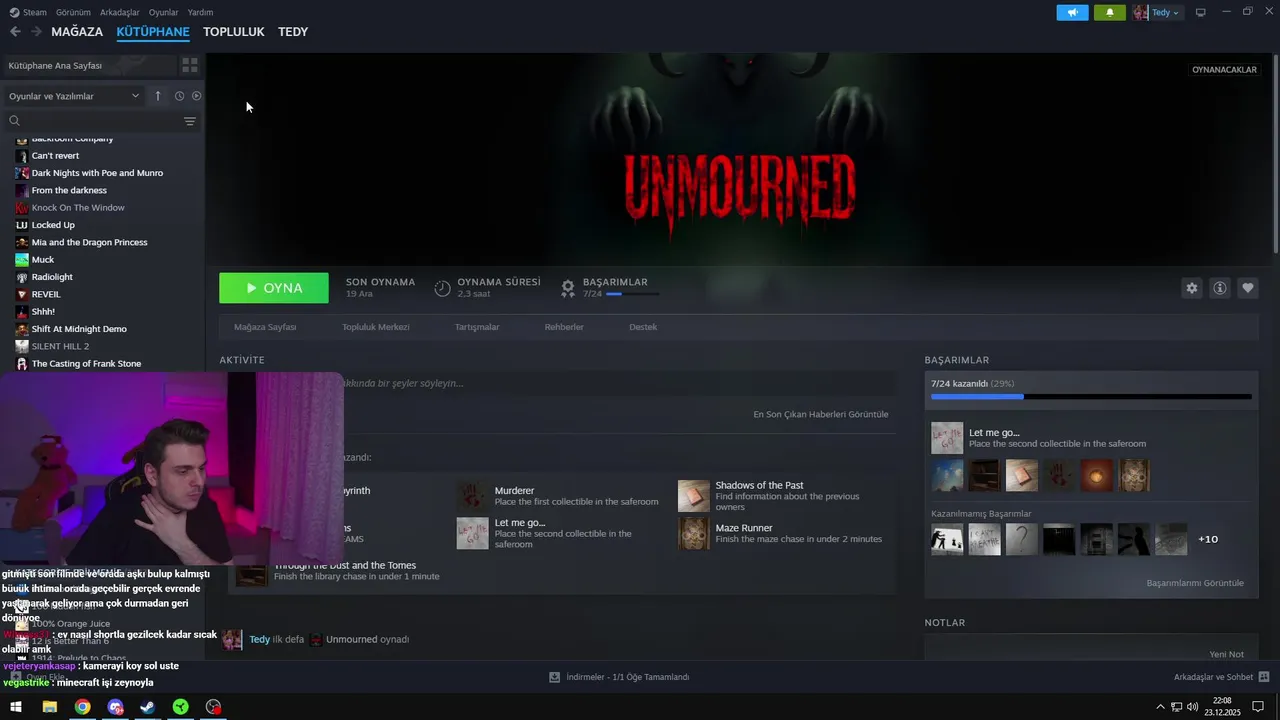Open game settings gear icon
Image resolution: width=1280 pixels, height=720 pixels.
point(1191,288)
